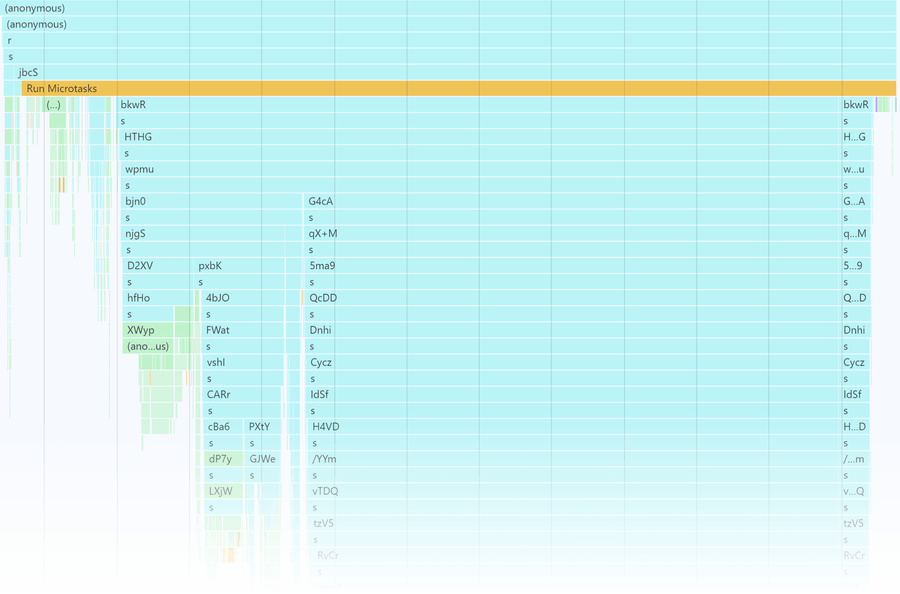This screenshot has width=900, height=594.
Task: Select the D2XV call block
Action: point(158,266)
